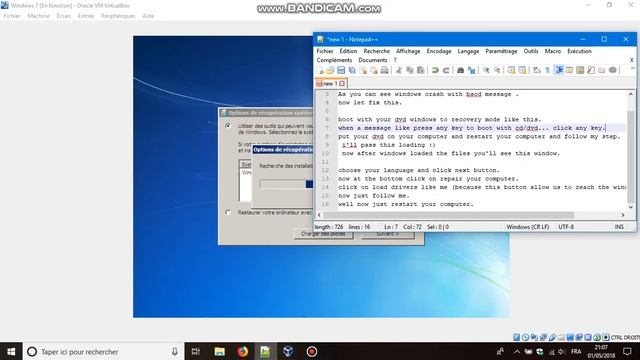
Task: Click the 'length : 726' status bar text
Action: [329, 227]
